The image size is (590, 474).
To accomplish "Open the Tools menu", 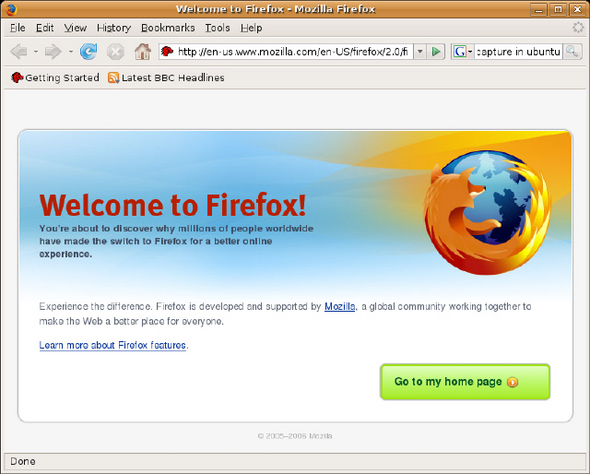I will point(217,28).
